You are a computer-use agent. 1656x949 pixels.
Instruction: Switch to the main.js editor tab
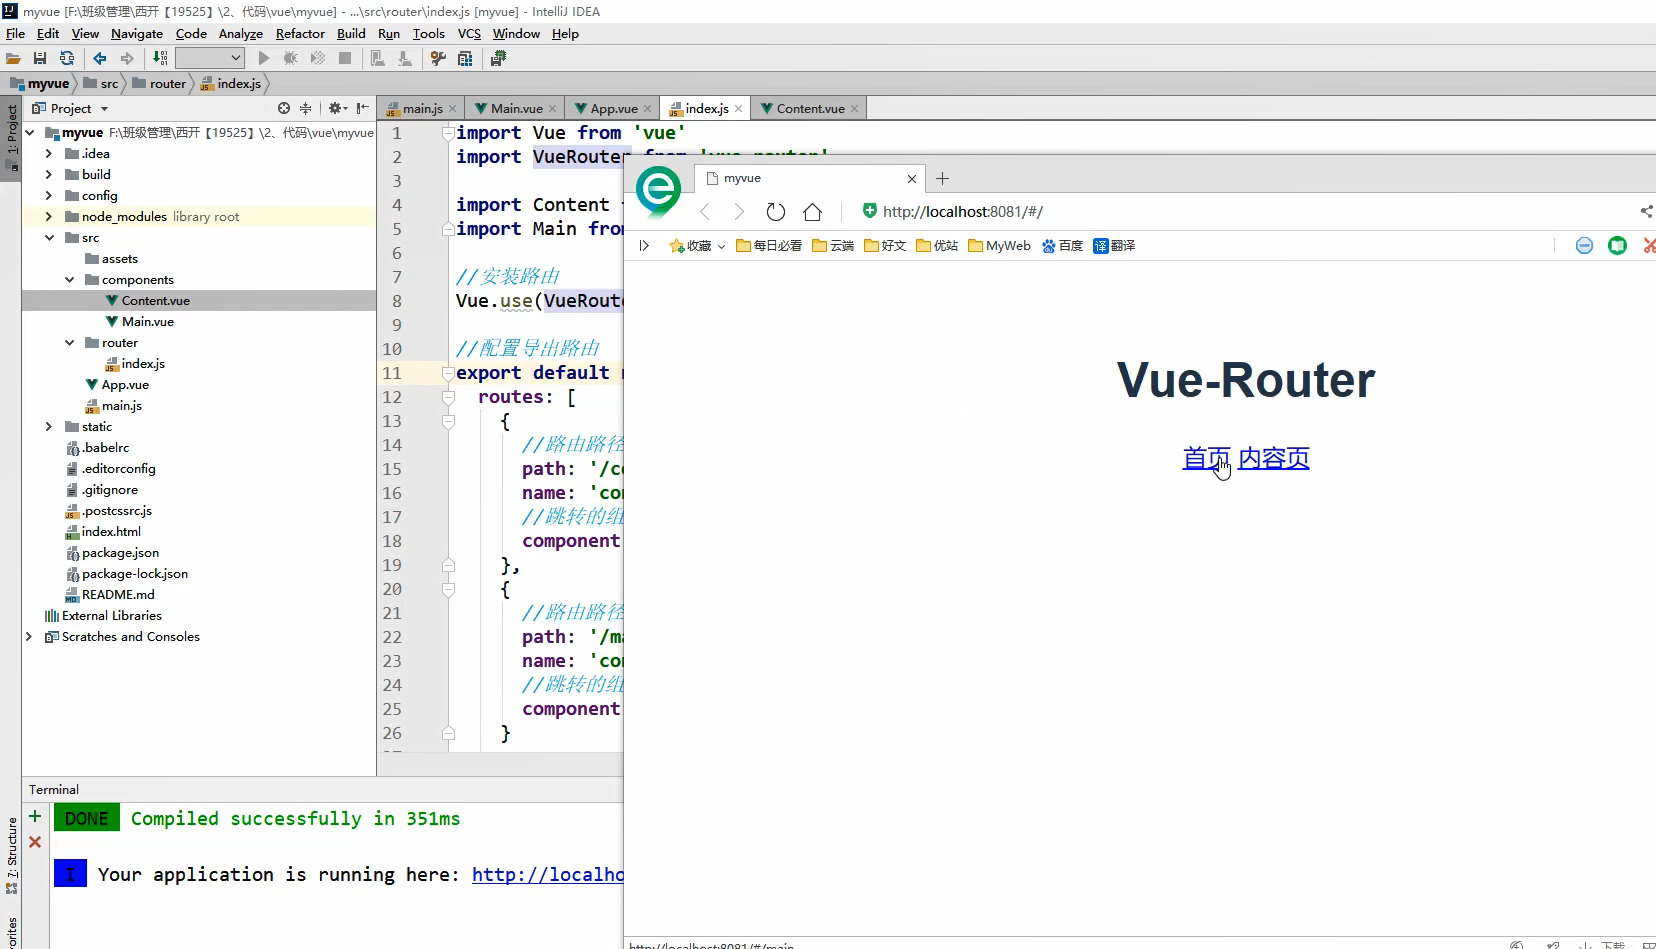click(x=422, y=108)
